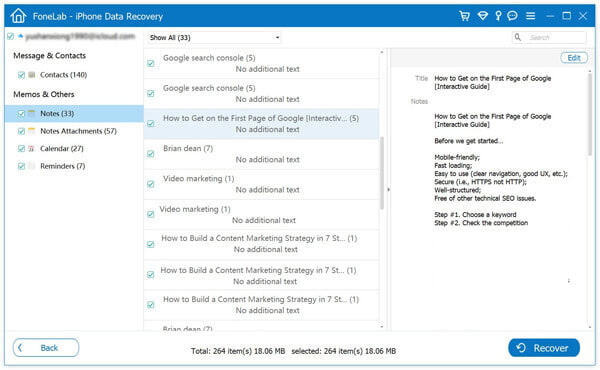Uncheck the Brian dean (7) note checkbox
600x370 pixels.
[x=151, y=154]
